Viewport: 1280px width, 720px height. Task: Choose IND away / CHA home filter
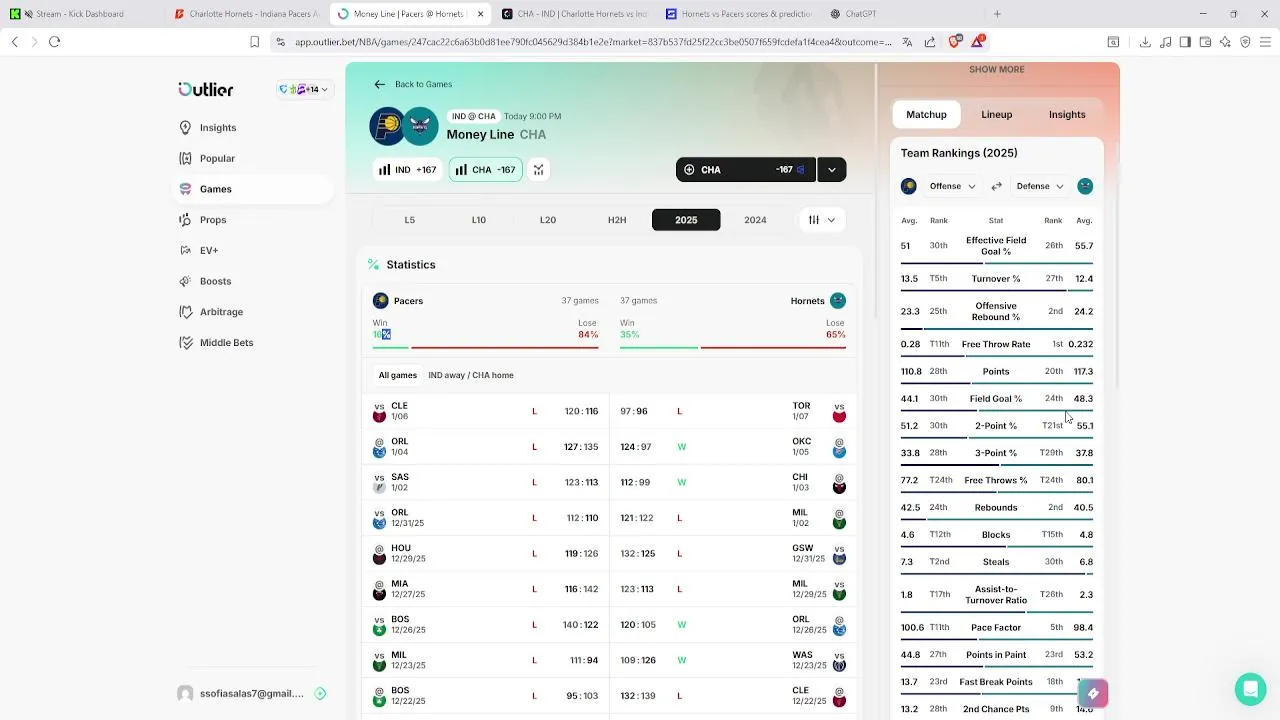tap(471, 375)
